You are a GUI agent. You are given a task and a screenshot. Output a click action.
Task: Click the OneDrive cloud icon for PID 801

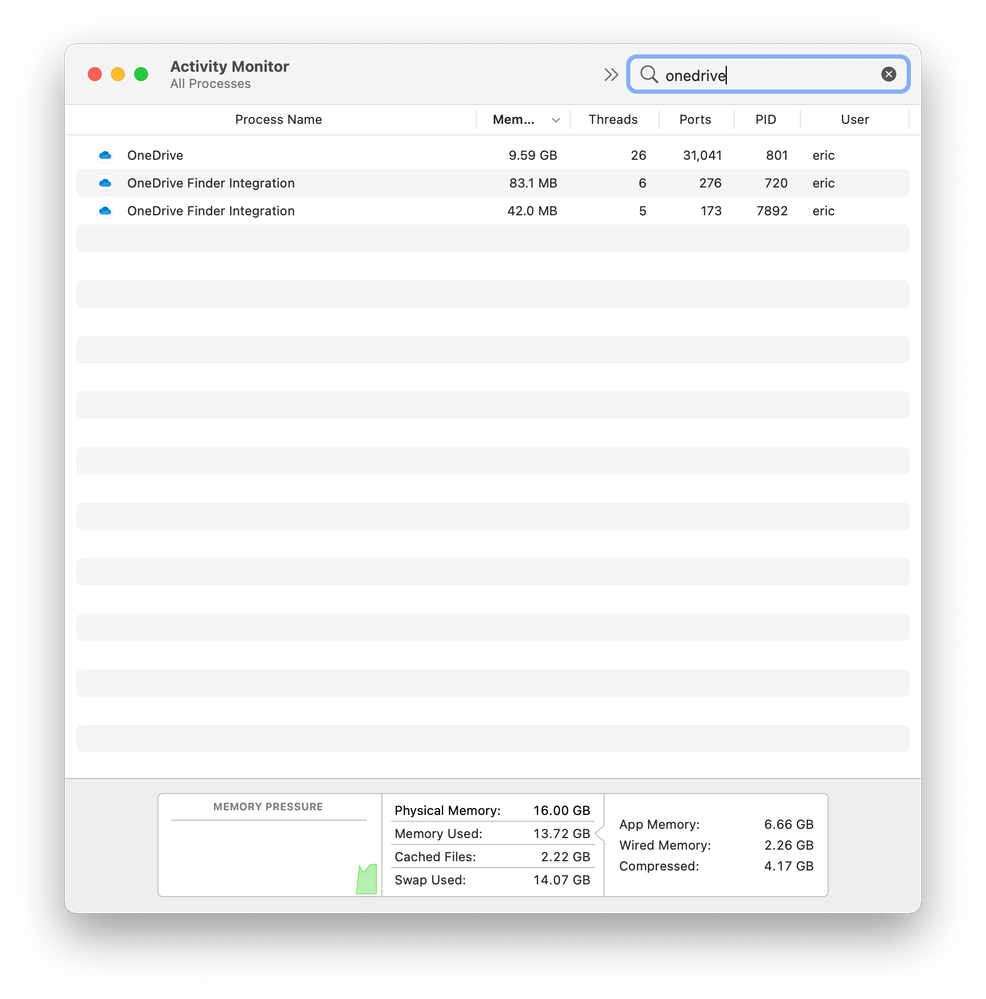coord(105,155)
